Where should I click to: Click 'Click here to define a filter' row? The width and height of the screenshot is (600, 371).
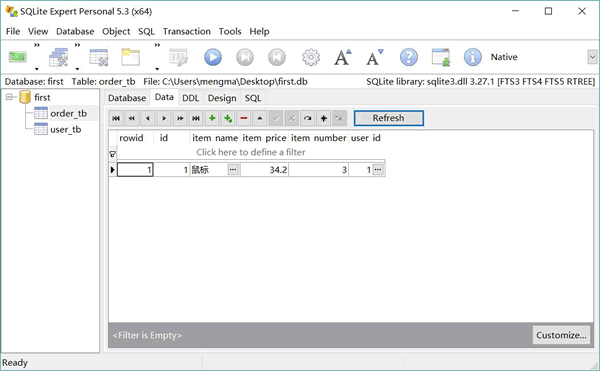tap(251, 152)
